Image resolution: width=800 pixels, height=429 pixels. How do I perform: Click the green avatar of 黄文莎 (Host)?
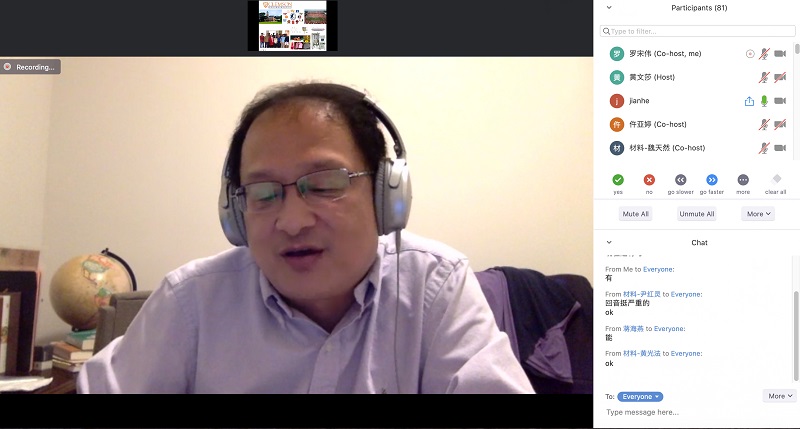[617, 77]
